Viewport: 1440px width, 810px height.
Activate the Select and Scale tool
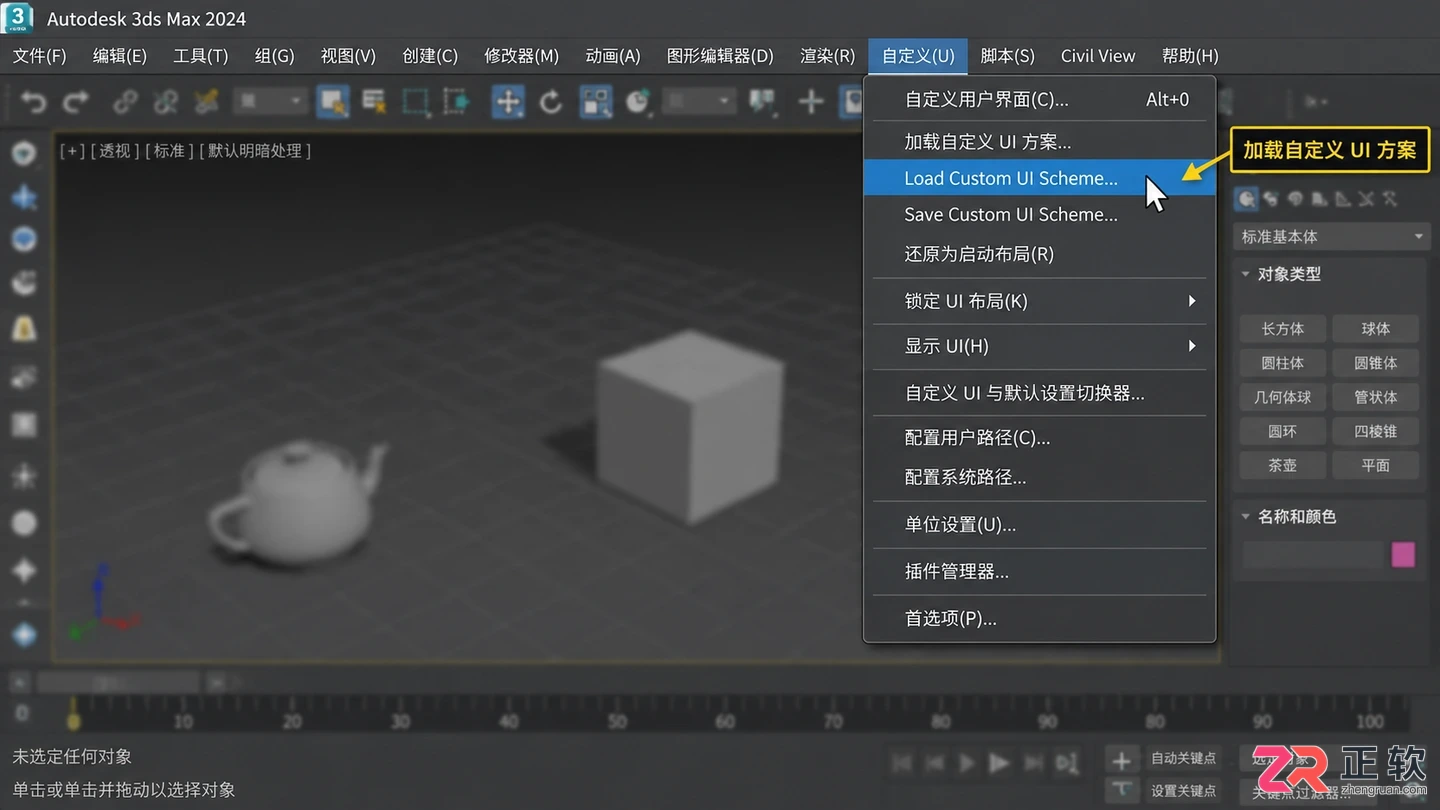pyautogui.click(x=596, y=102)
